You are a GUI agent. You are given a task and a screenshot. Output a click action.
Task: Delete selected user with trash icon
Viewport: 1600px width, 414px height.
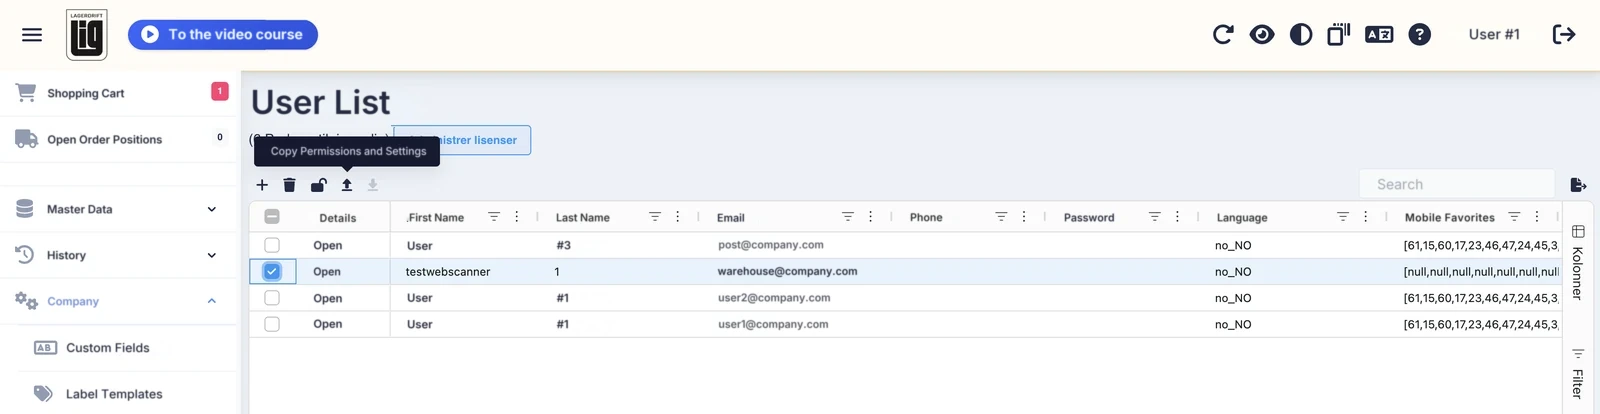(x=290, y=185)
